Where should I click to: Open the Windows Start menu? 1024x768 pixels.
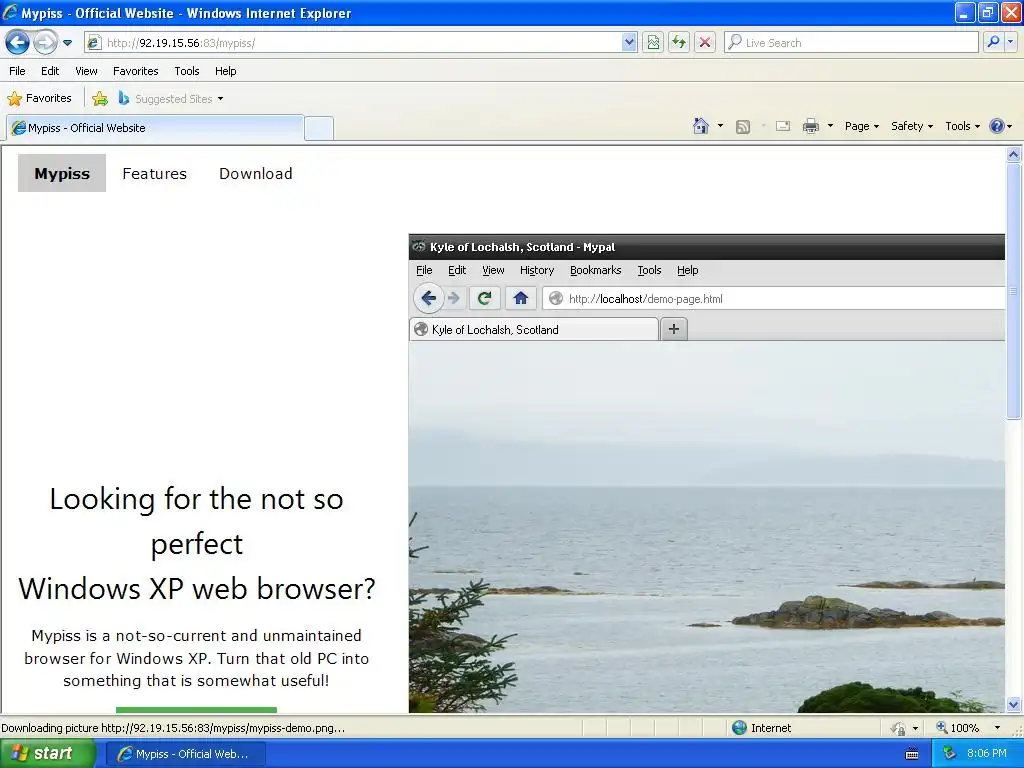pos(47,754)
